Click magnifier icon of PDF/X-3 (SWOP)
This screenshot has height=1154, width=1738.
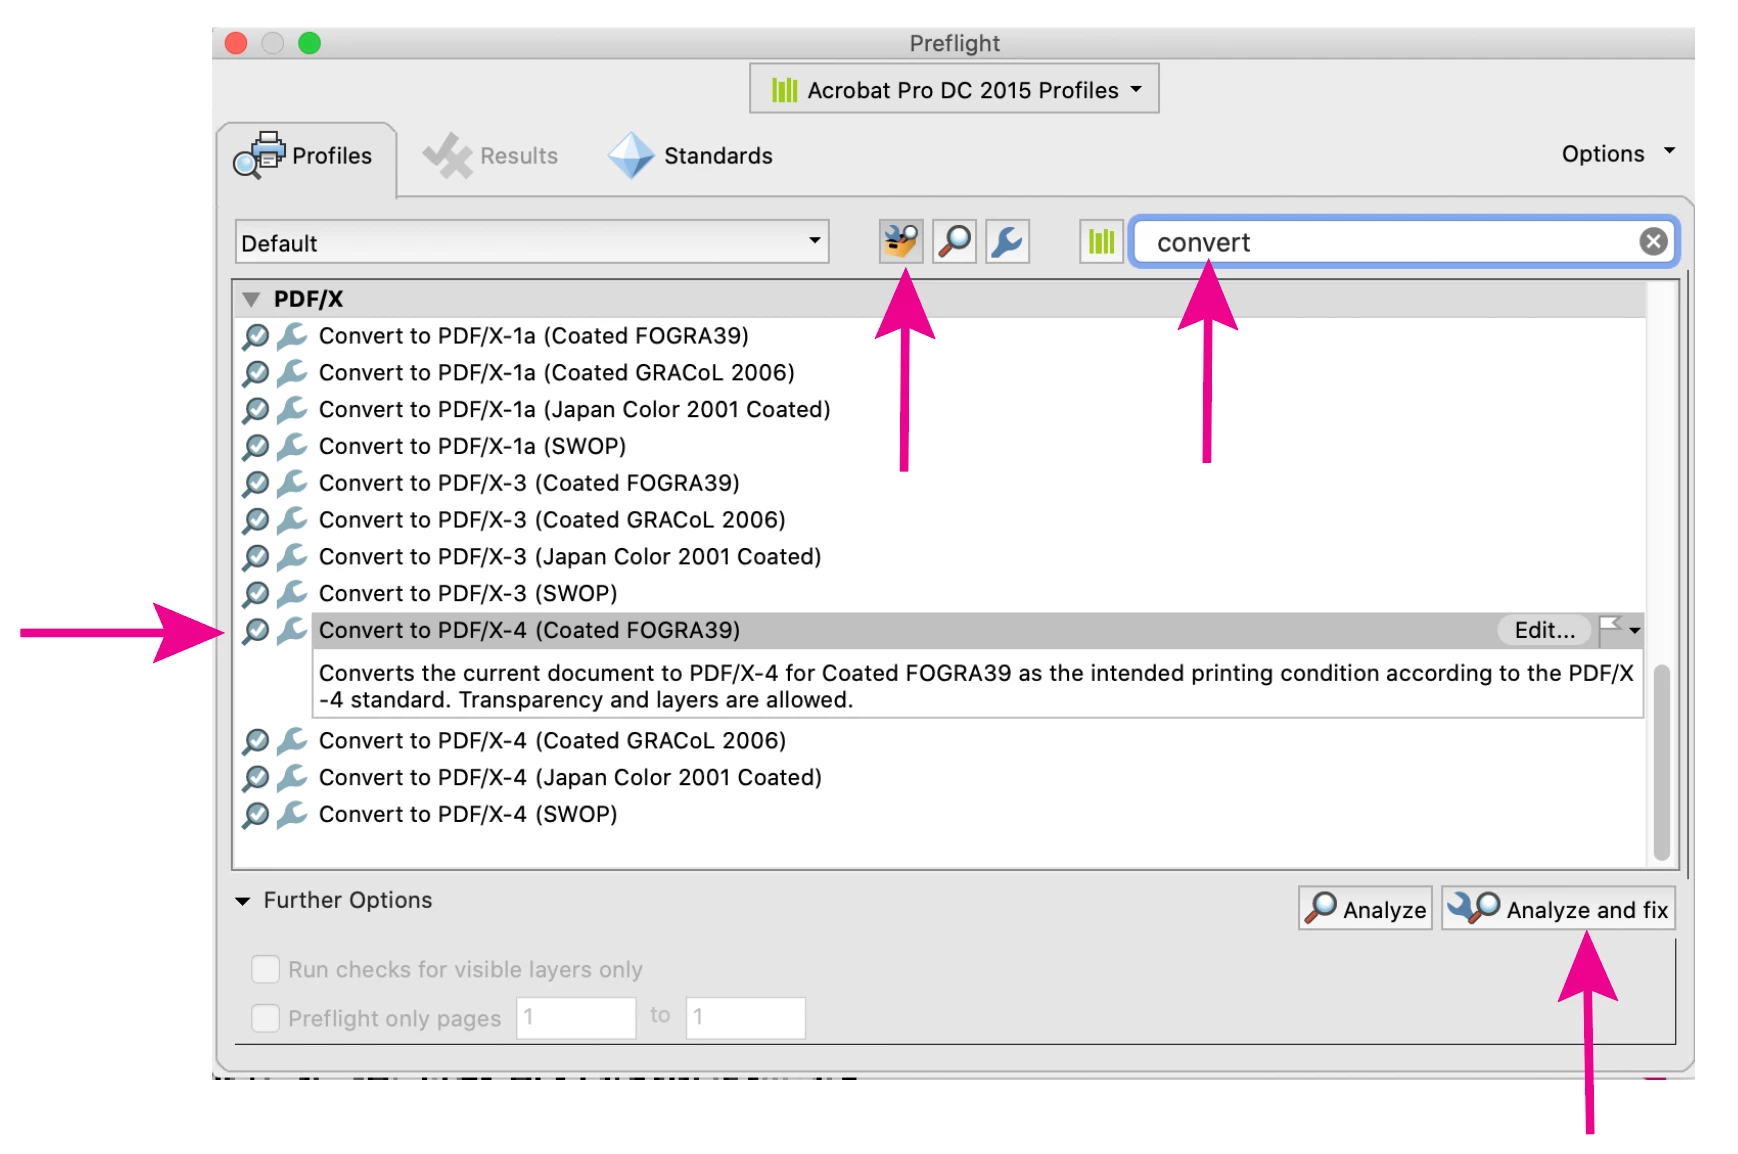click(256, 595)
